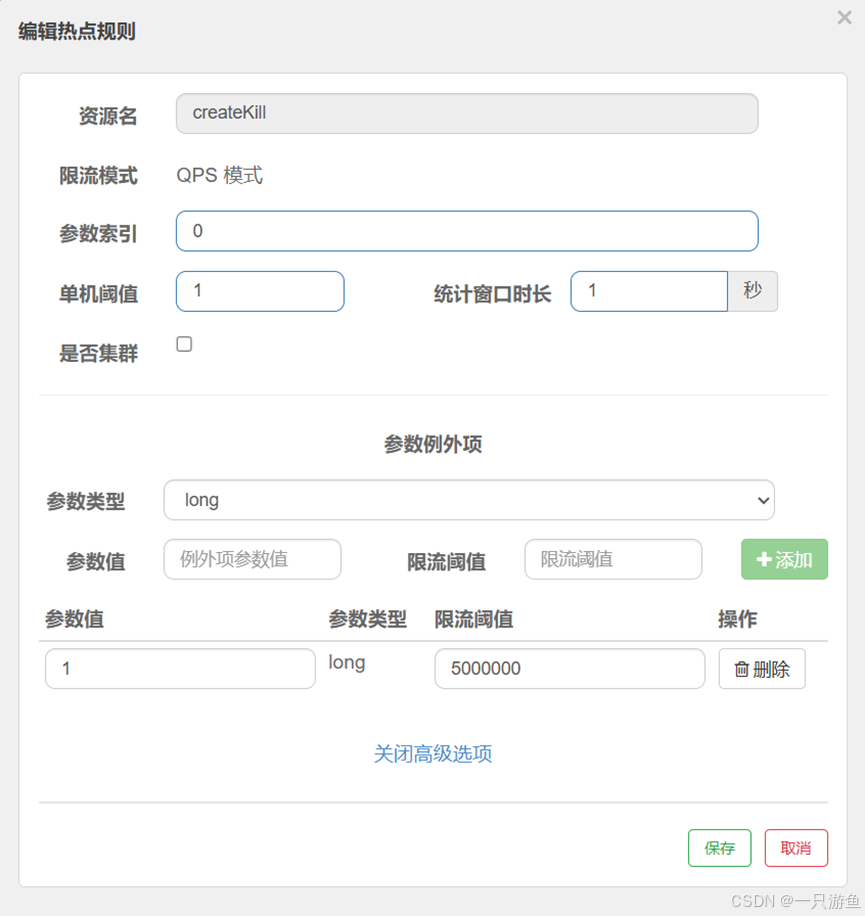Close the 编辑热点规则 dialog with X
Screen dimensions: 865x916
point(844,18)
